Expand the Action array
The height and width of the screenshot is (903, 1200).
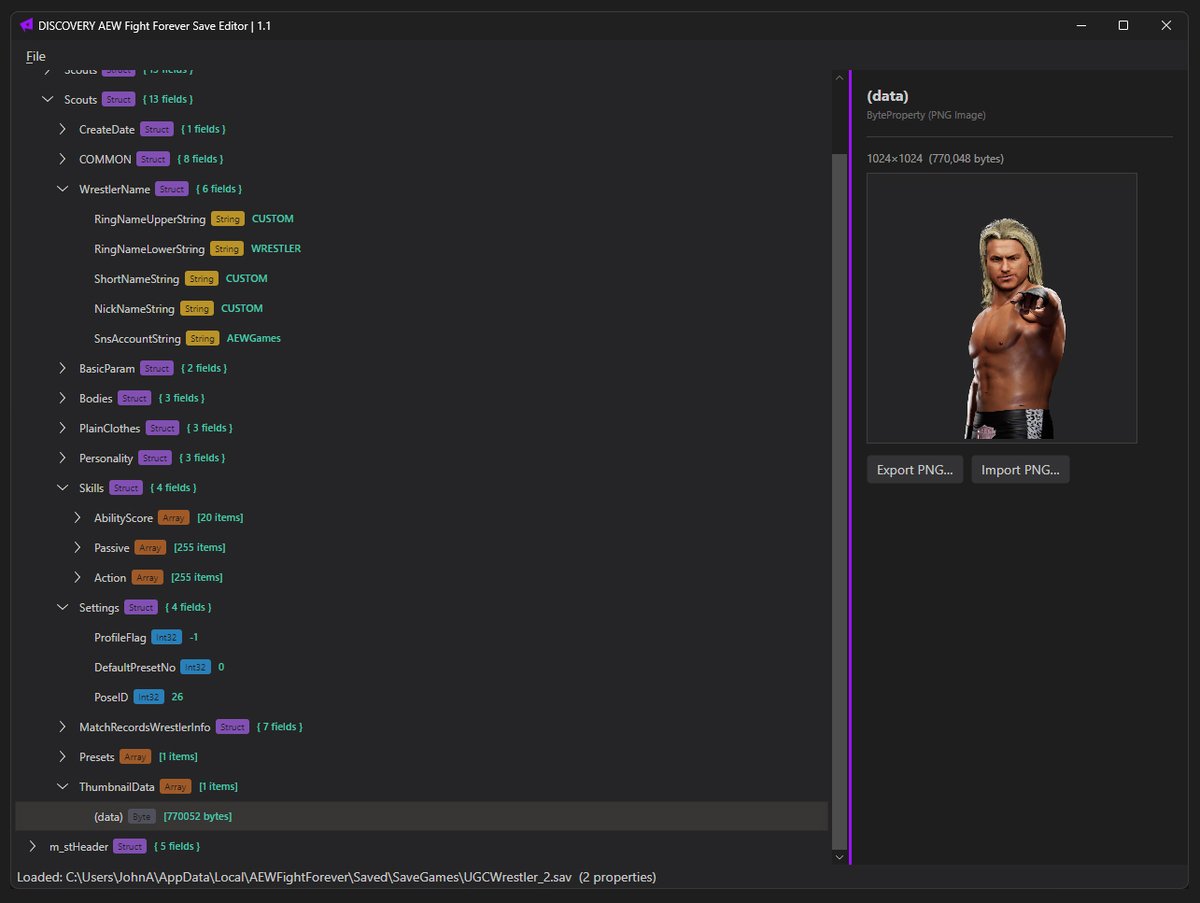77,578
